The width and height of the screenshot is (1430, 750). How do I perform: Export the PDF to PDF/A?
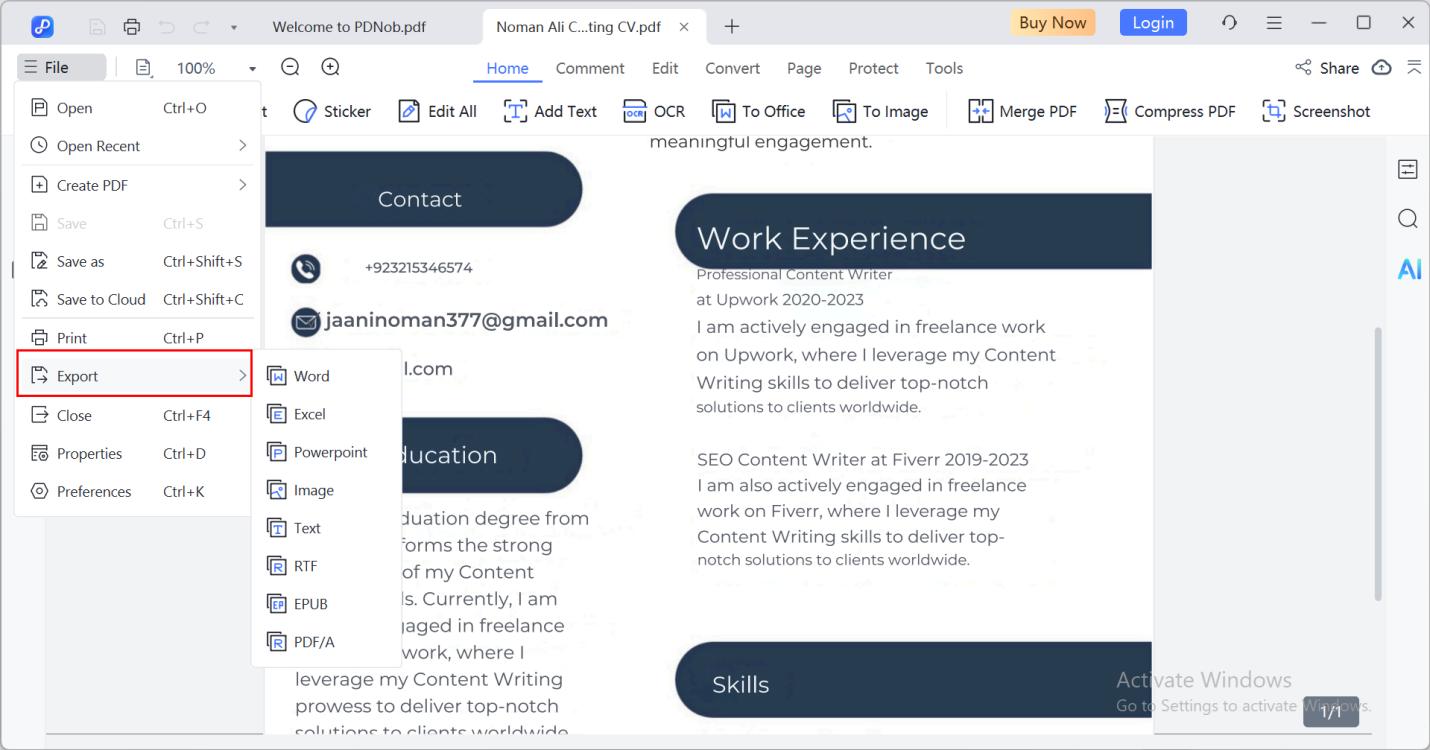click(x=326, y=642)
